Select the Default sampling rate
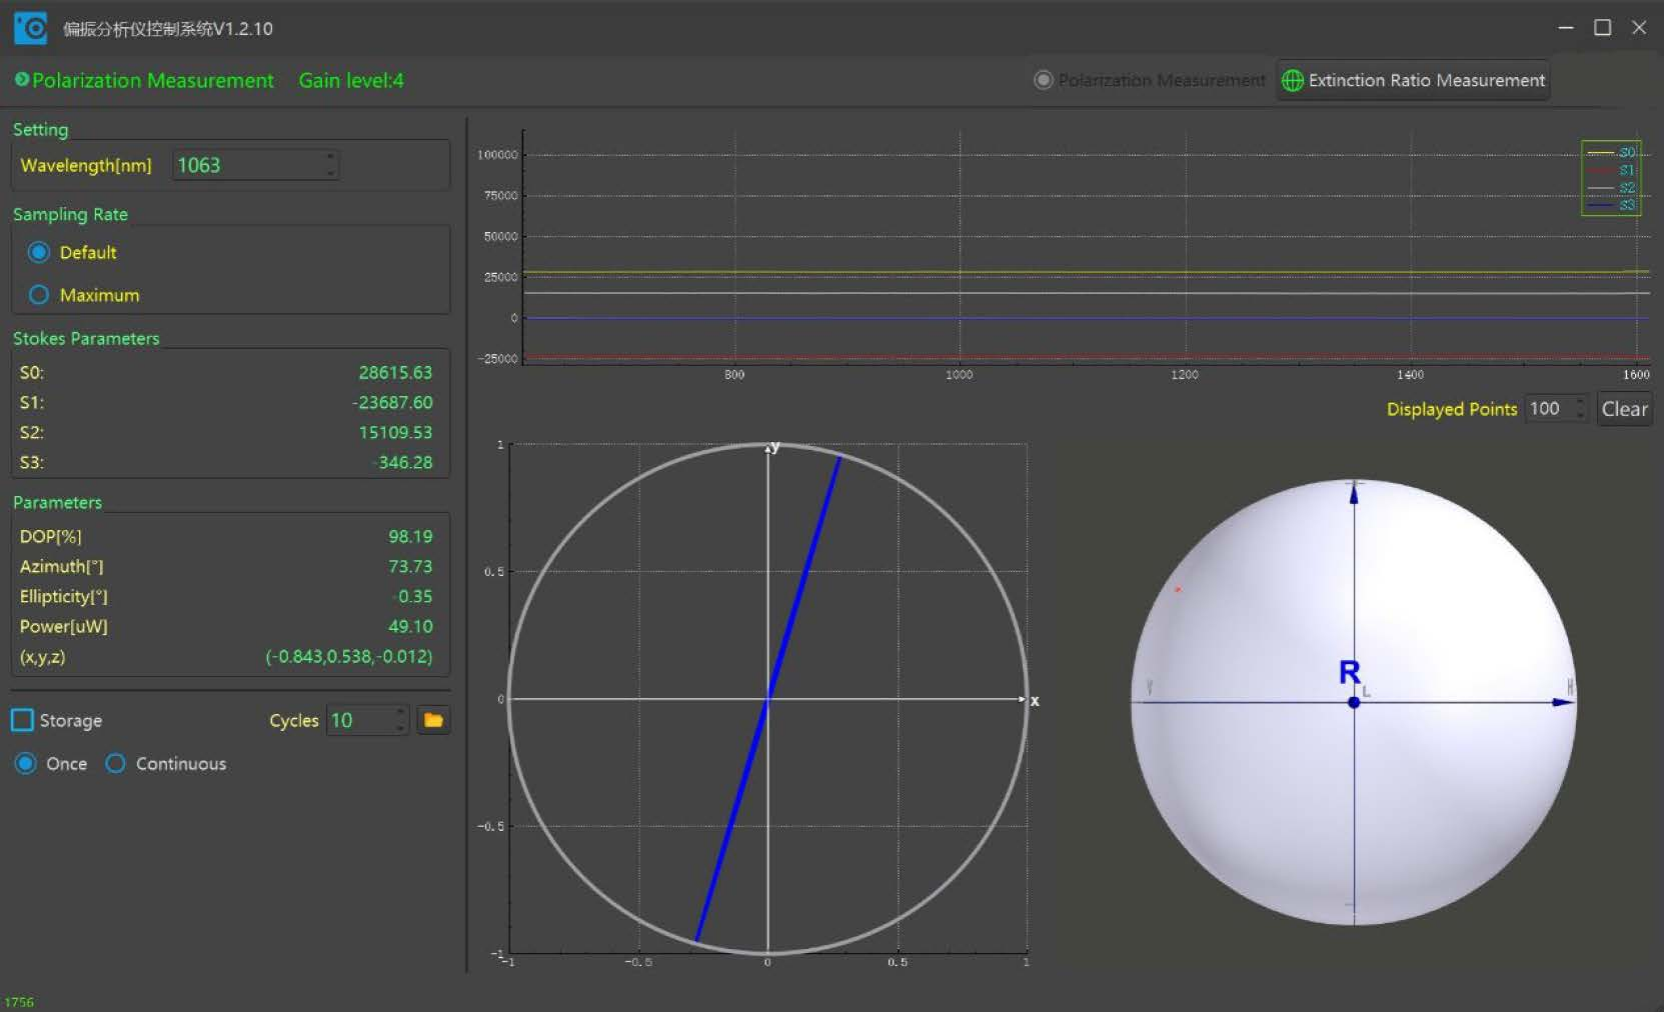The height and width of the screenshot is (1012, 1664). pyautogui.click(x=39, y=253)
